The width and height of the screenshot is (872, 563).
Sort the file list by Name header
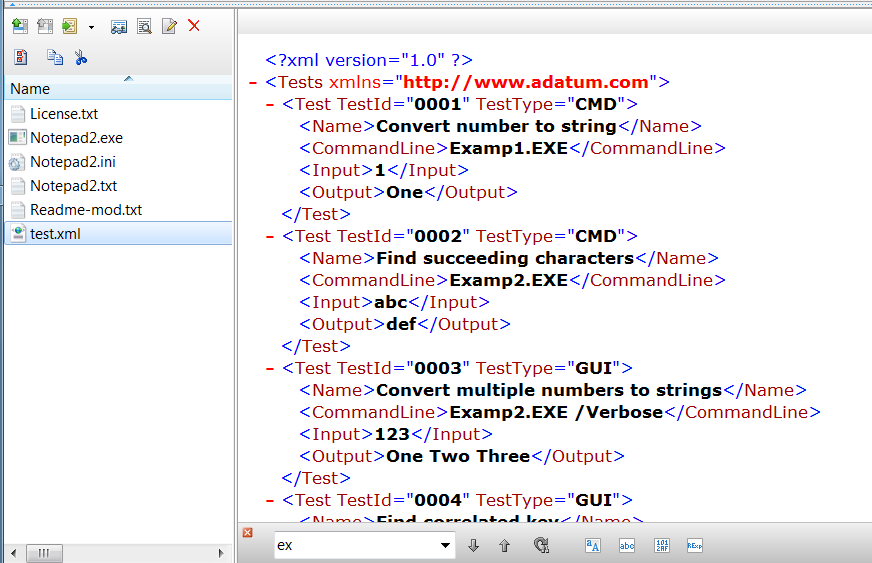[118, 88]
